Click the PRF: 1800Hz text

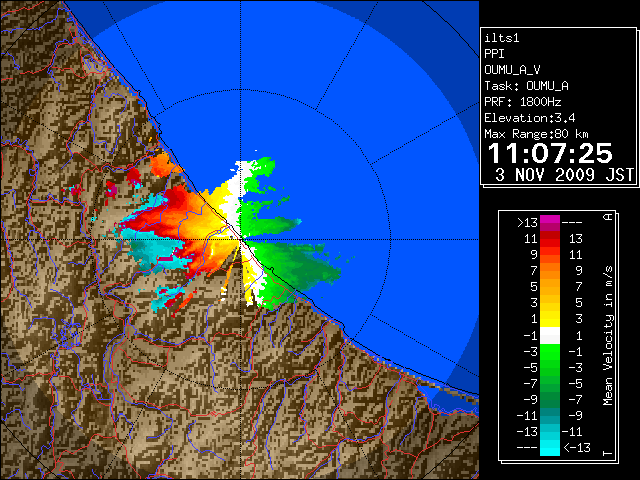pos(522,102)
